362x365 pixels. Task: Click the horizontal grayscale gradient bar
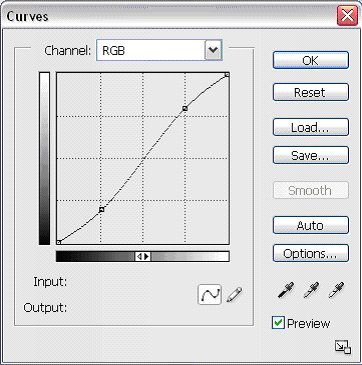point(143,256)
